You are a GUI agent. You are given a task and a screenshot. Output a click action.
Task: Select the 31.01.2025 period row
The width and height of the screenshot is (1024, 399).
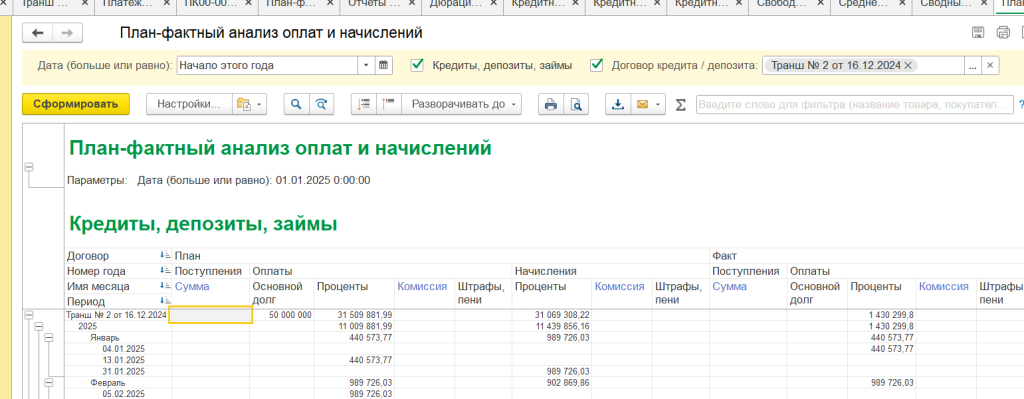point(123,371)
